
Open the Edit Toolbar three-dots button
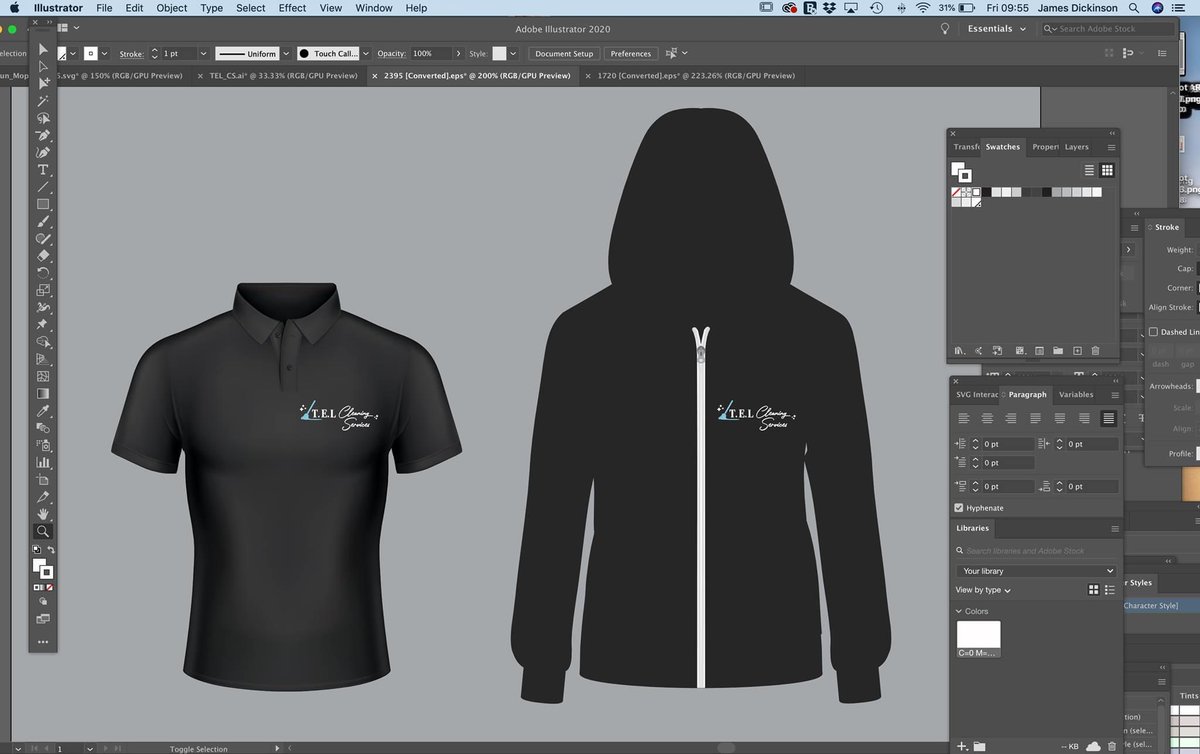pos(43,642)
